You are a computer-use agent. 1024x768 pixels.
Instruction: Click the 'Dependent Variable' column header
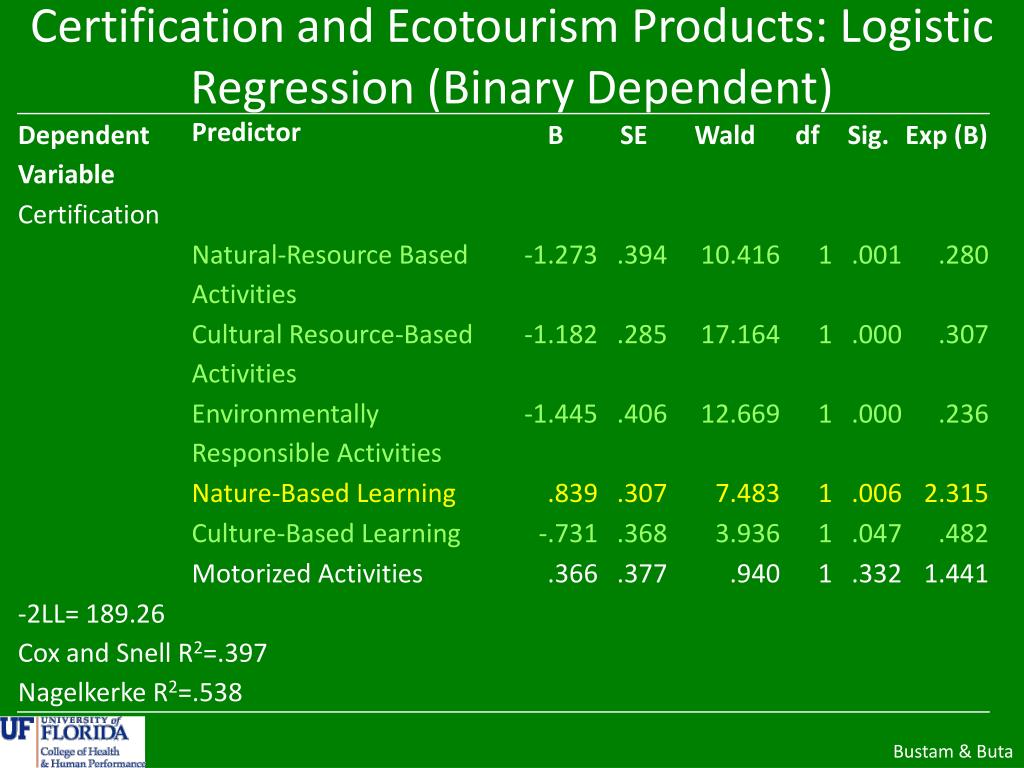click(x=84, y=155)
